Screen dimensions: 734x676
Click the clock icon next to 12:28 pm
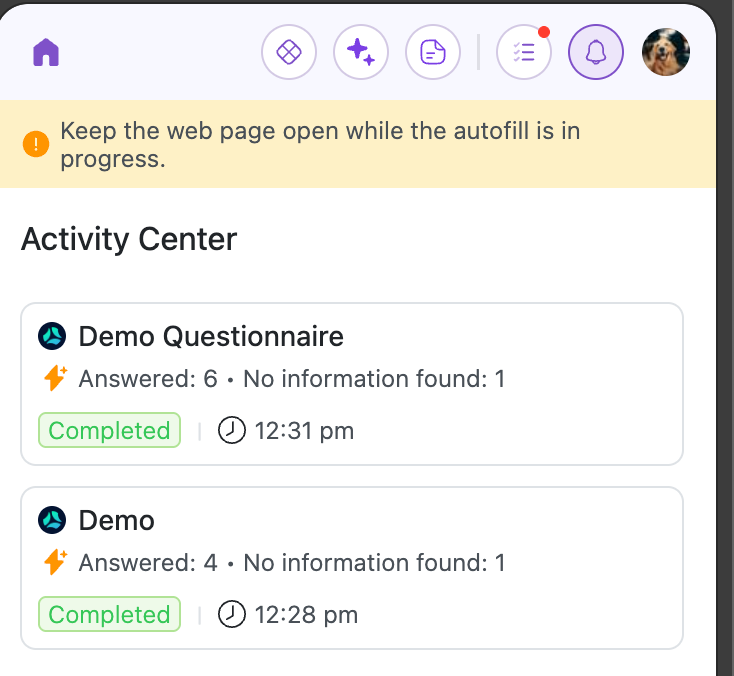pyautogui.click(x=231, y=614)
